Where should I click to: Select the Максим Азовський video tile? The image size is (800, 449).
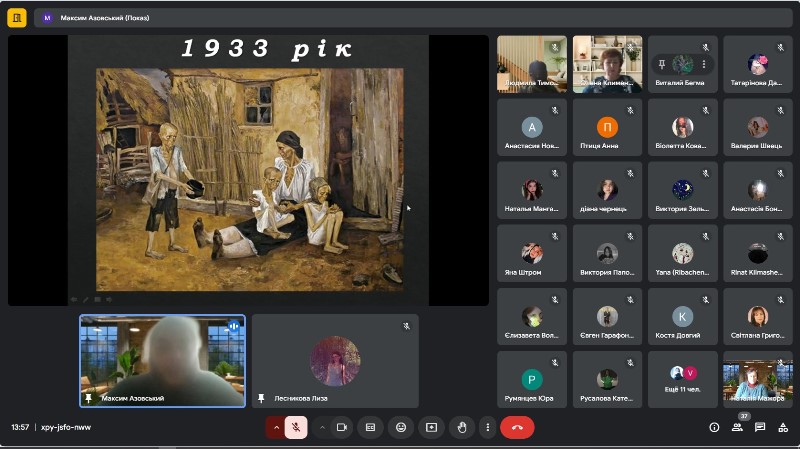click(x=162, y=361)
